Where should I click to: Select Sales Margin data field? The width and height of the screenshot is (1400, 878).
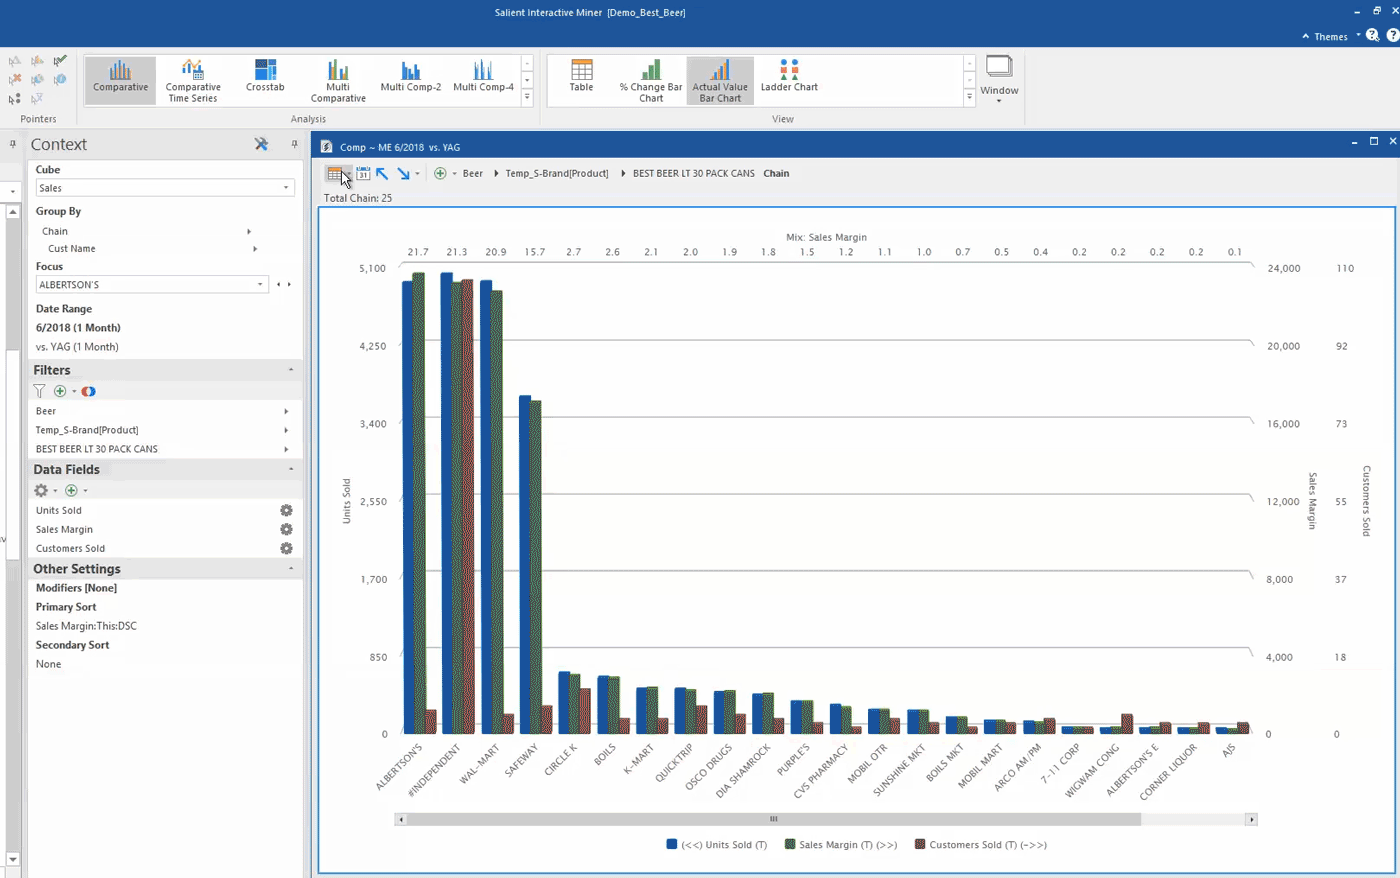(x=64, y=529)
